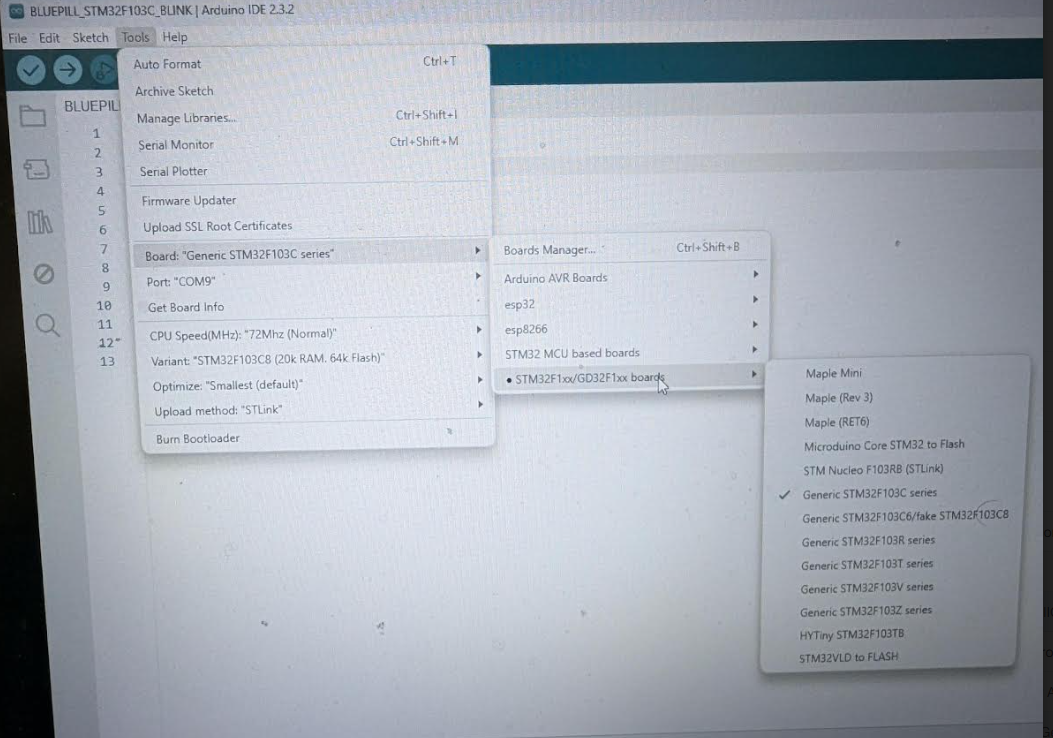
Task: Select Maple (Rev 3) board
Action: [x=897, y=398]
